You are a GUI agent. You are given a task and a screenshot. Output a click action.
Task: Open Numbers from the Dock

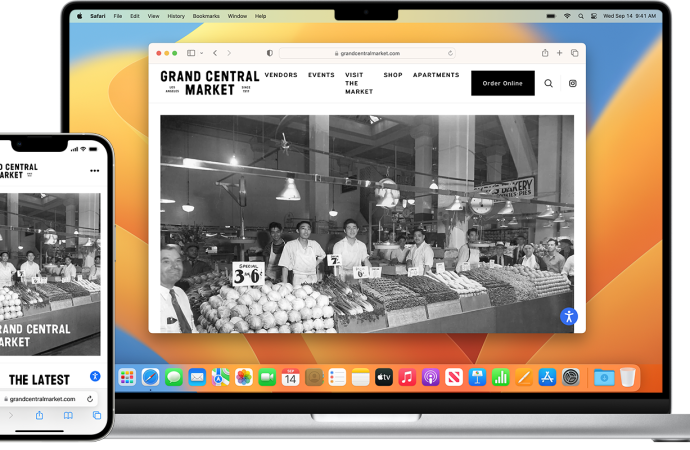pyautogui.click(x=500, y=377)
